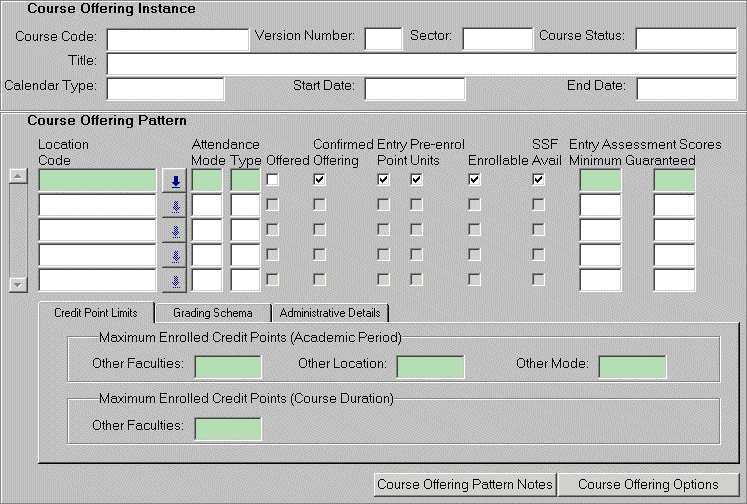Click the first row Location Code lookup arrow
Viewport: 747px width, 504px height.
[174, 181]
